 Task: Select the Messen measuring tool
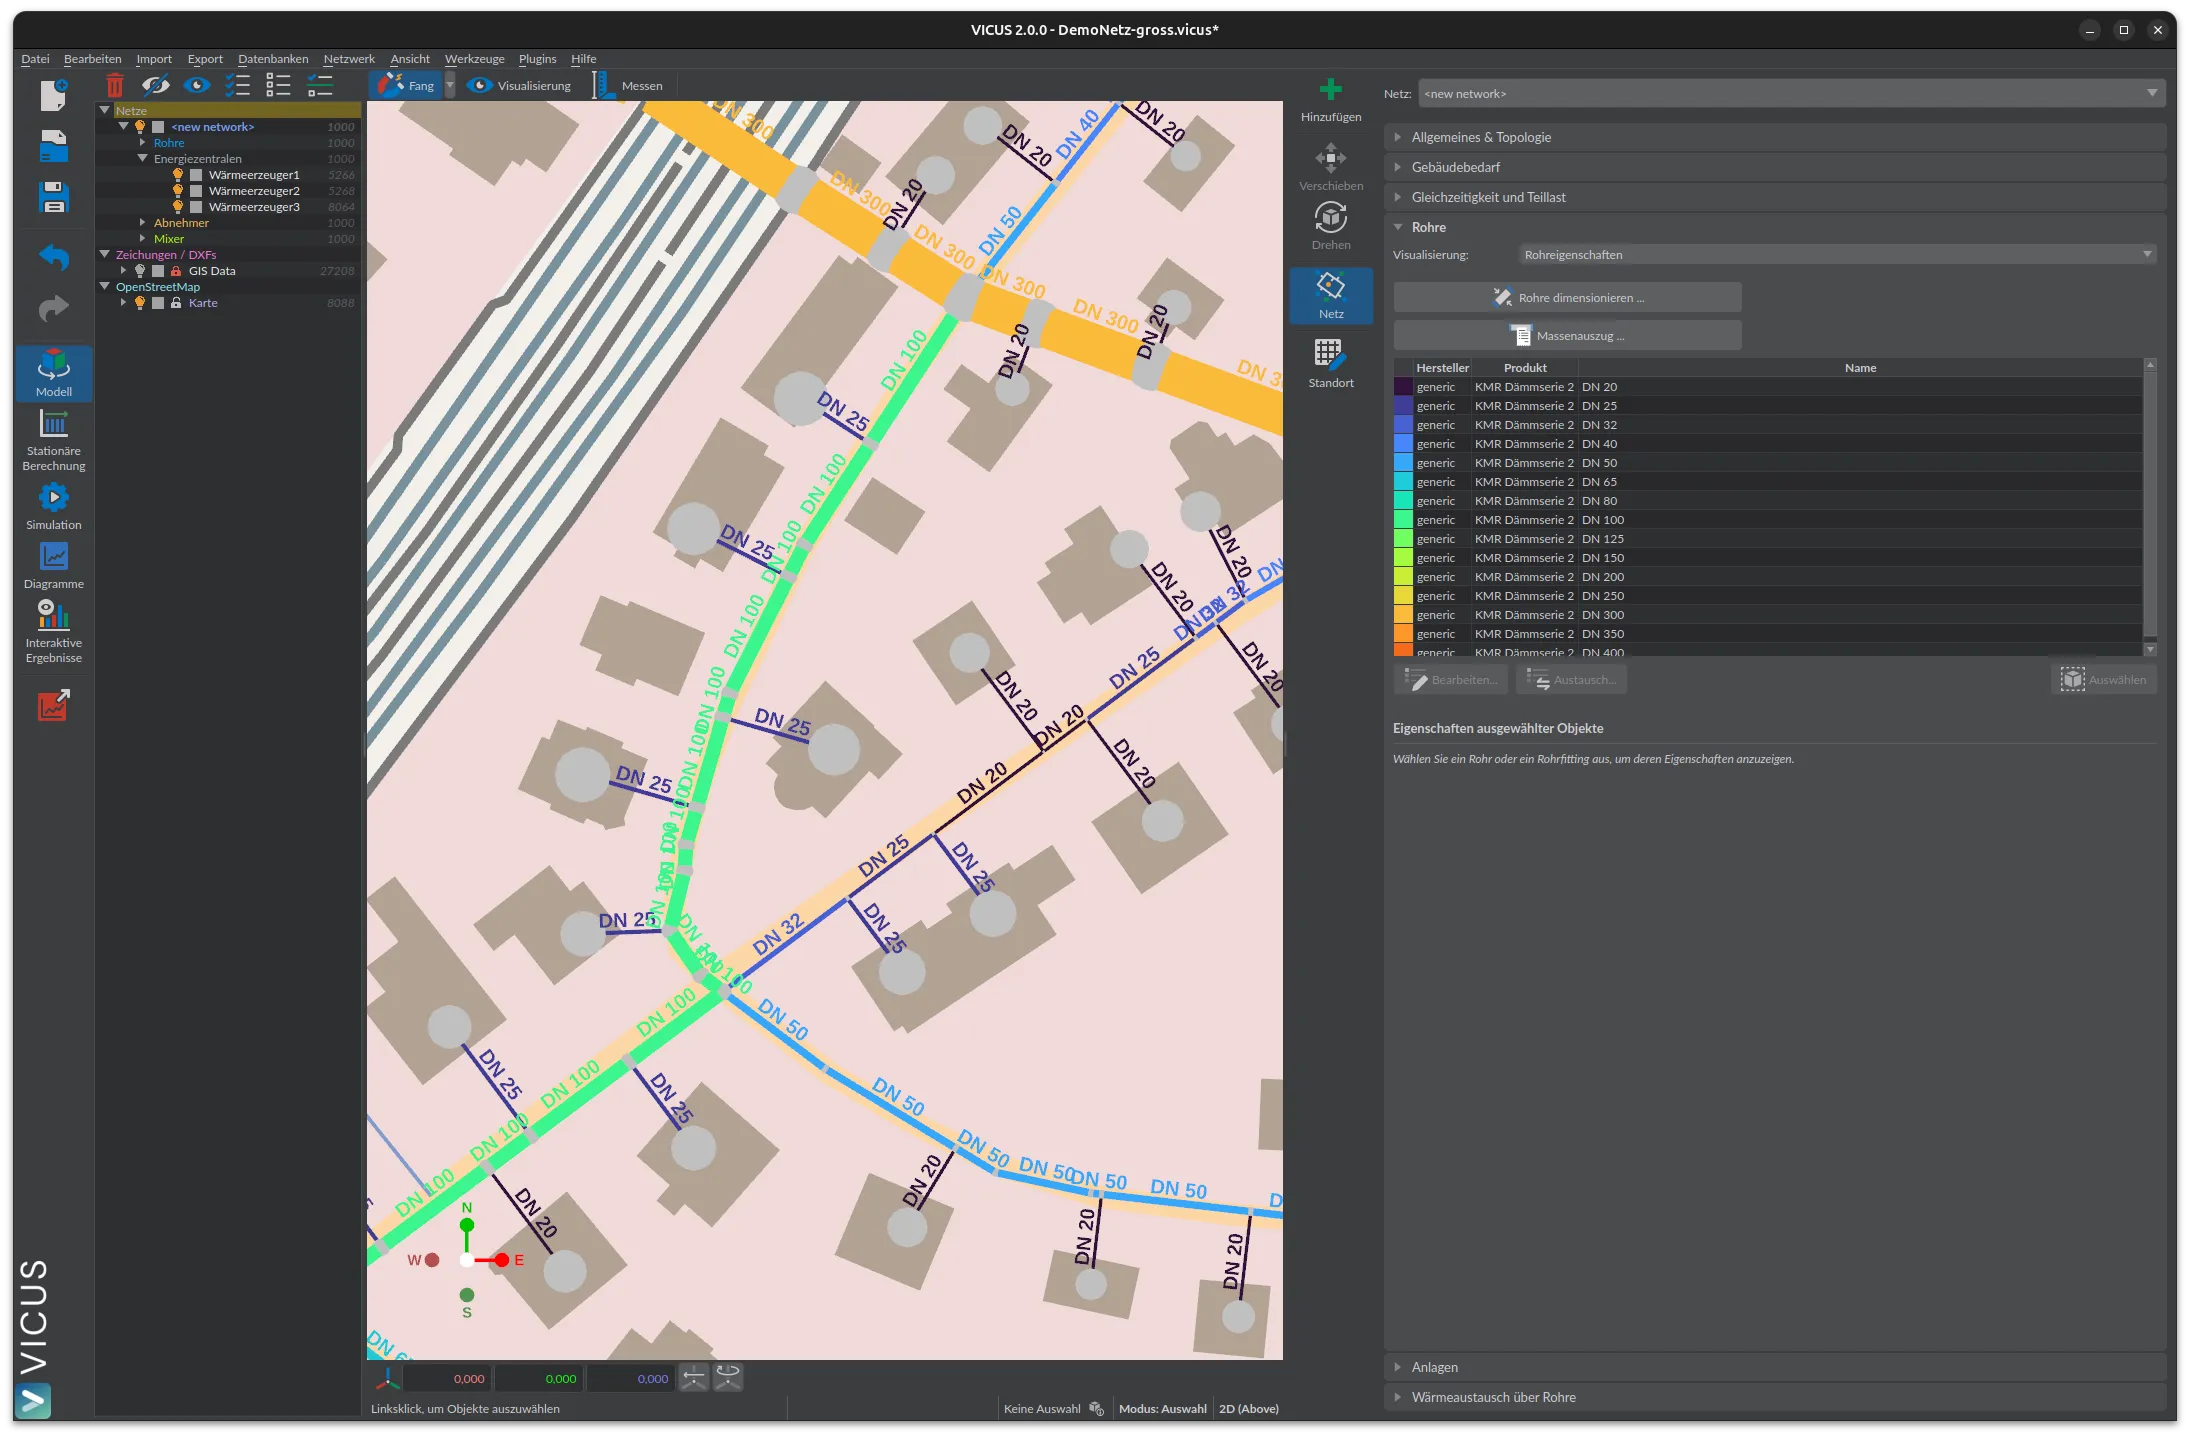[628, 86]
